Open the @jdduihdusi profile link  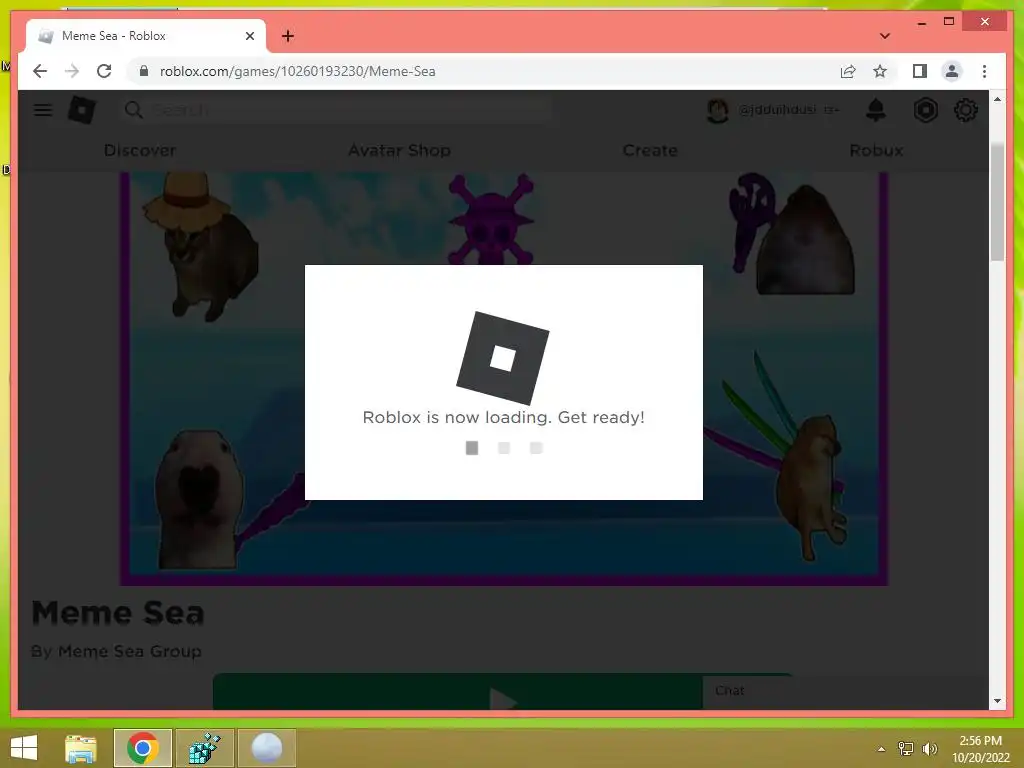tap(777, 110)
